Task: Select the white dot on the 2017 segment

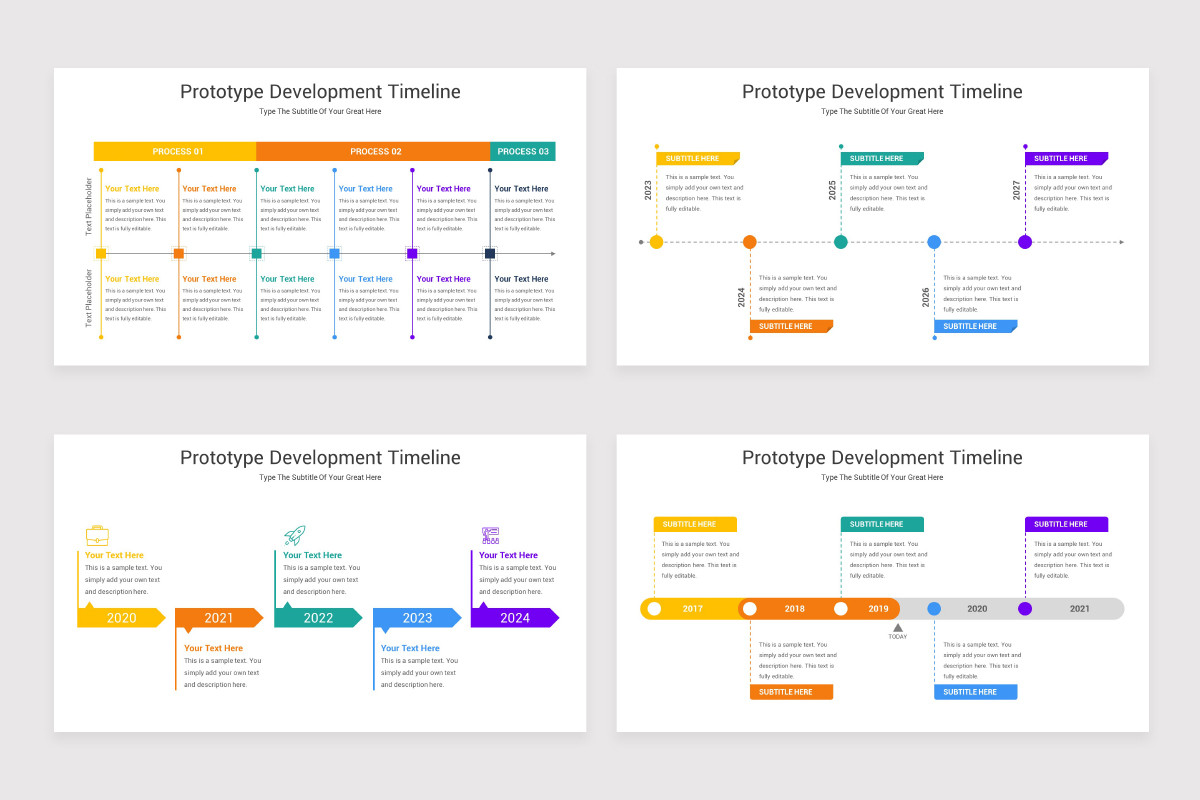Action: pos(655,608)
